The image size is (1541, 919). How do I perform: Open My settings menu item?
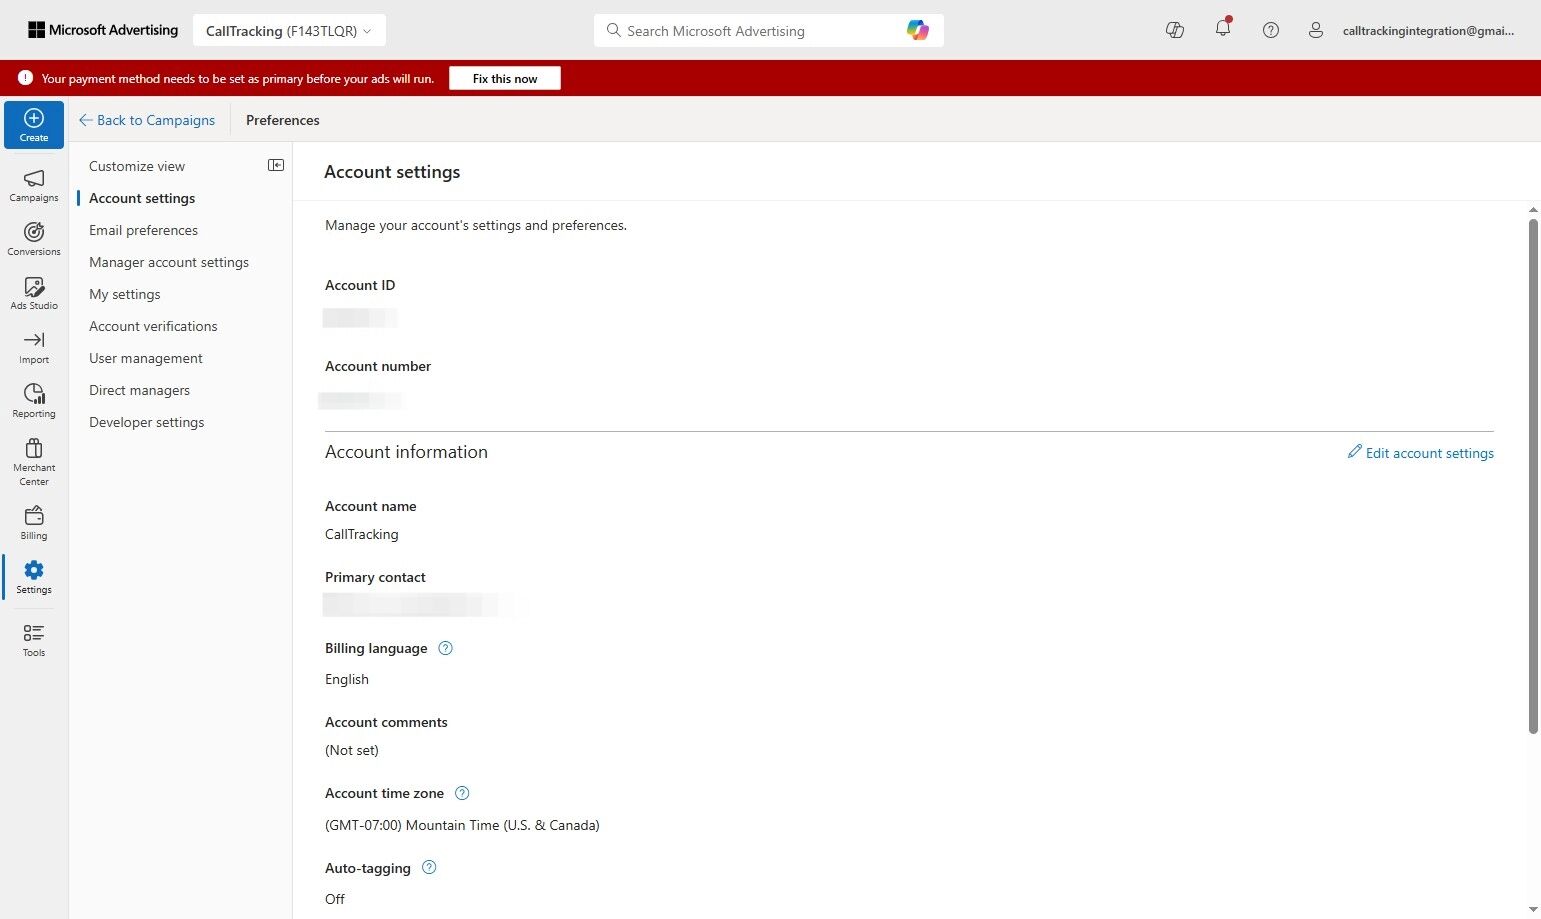pyautogui.click(x=124, y=294)
